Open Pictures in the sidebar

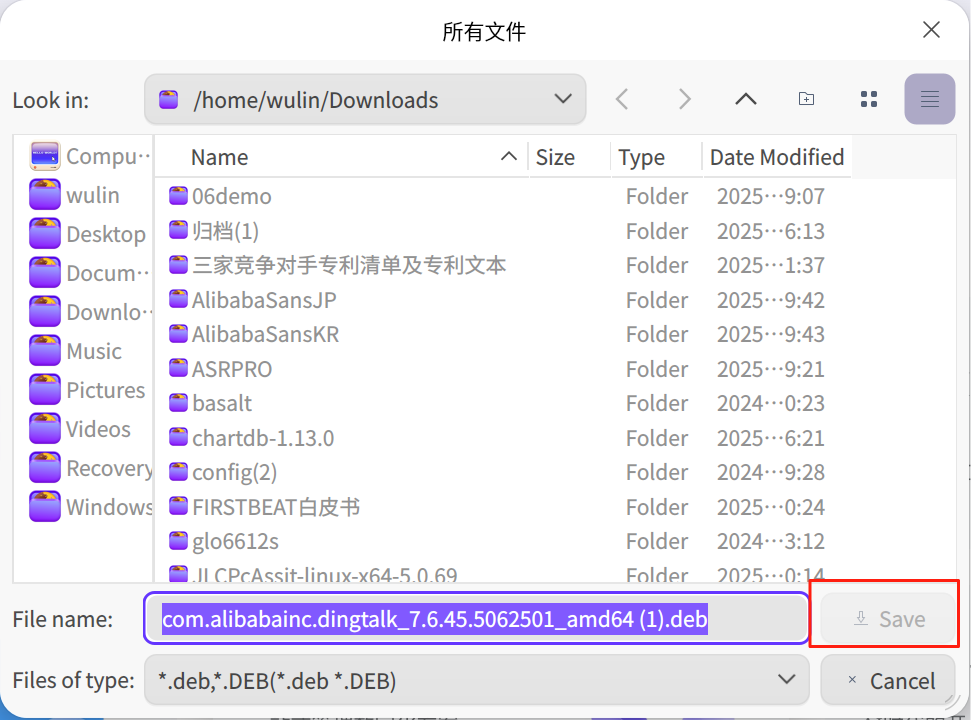87,390
